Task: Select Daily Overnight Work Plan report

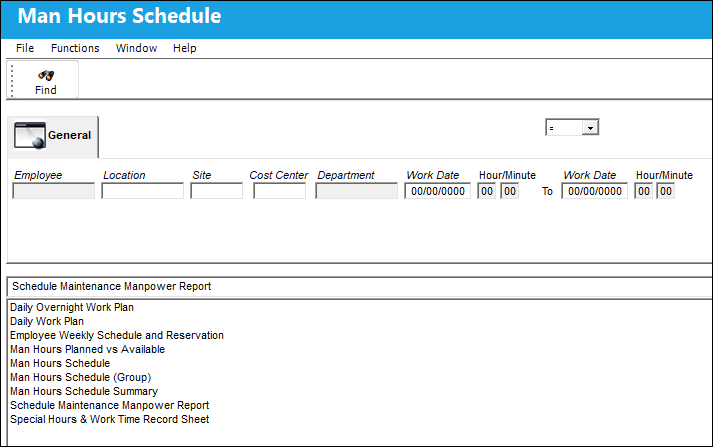Action: [x=72, y=307]
